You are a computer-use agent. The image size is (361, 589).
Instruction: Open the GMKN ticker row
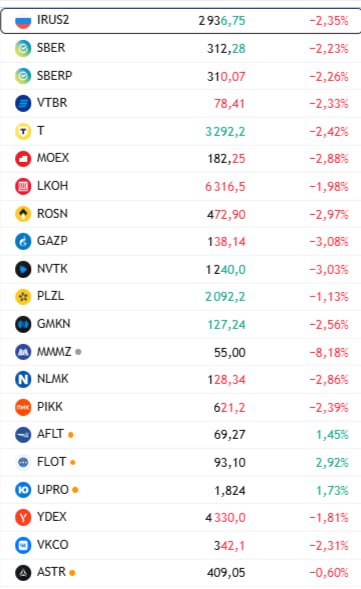point(180,324)
